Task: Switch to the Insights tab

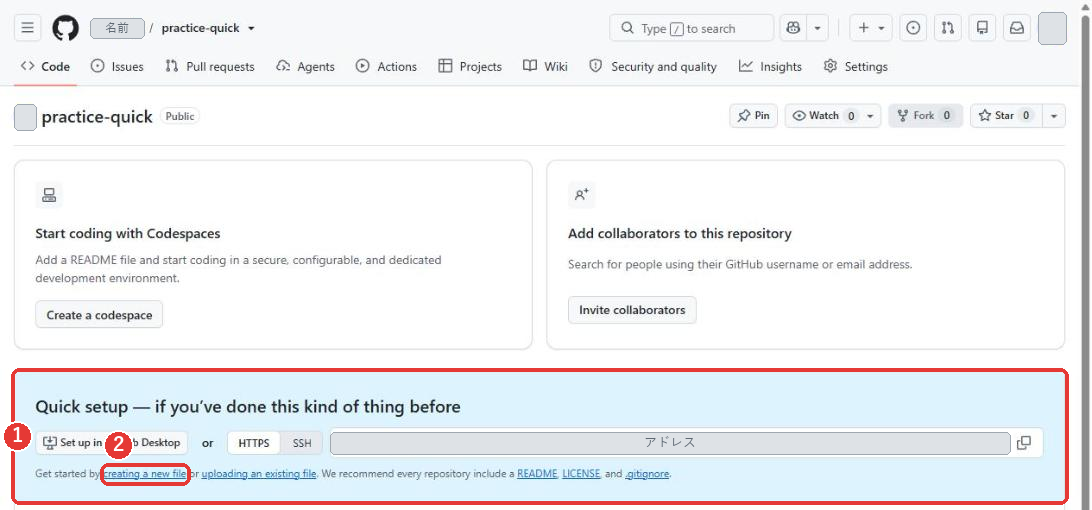Action: point(770,66)
